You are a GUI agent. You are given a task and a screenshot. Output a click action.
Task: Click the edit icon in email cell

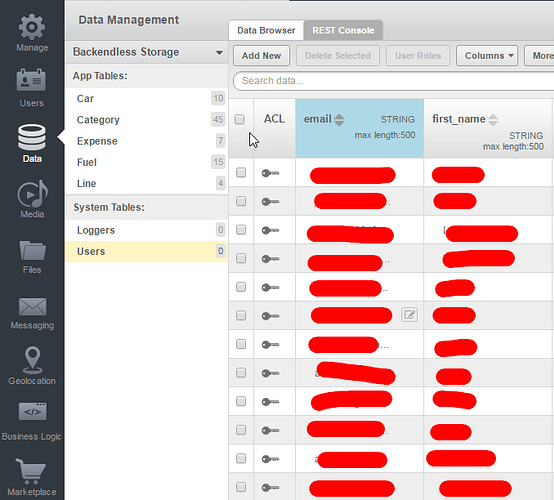(409, 314)
